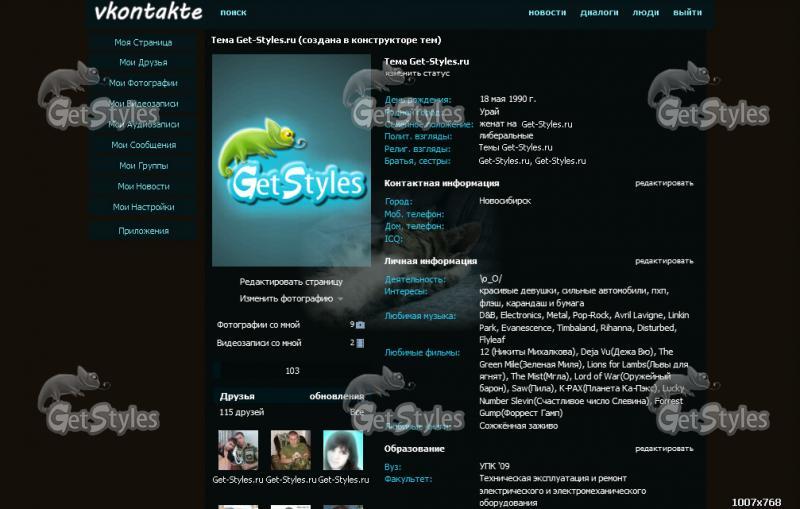800x509 pixels.
Task: Click редактировать next to Образование
Action: click(x=663, y=449)
